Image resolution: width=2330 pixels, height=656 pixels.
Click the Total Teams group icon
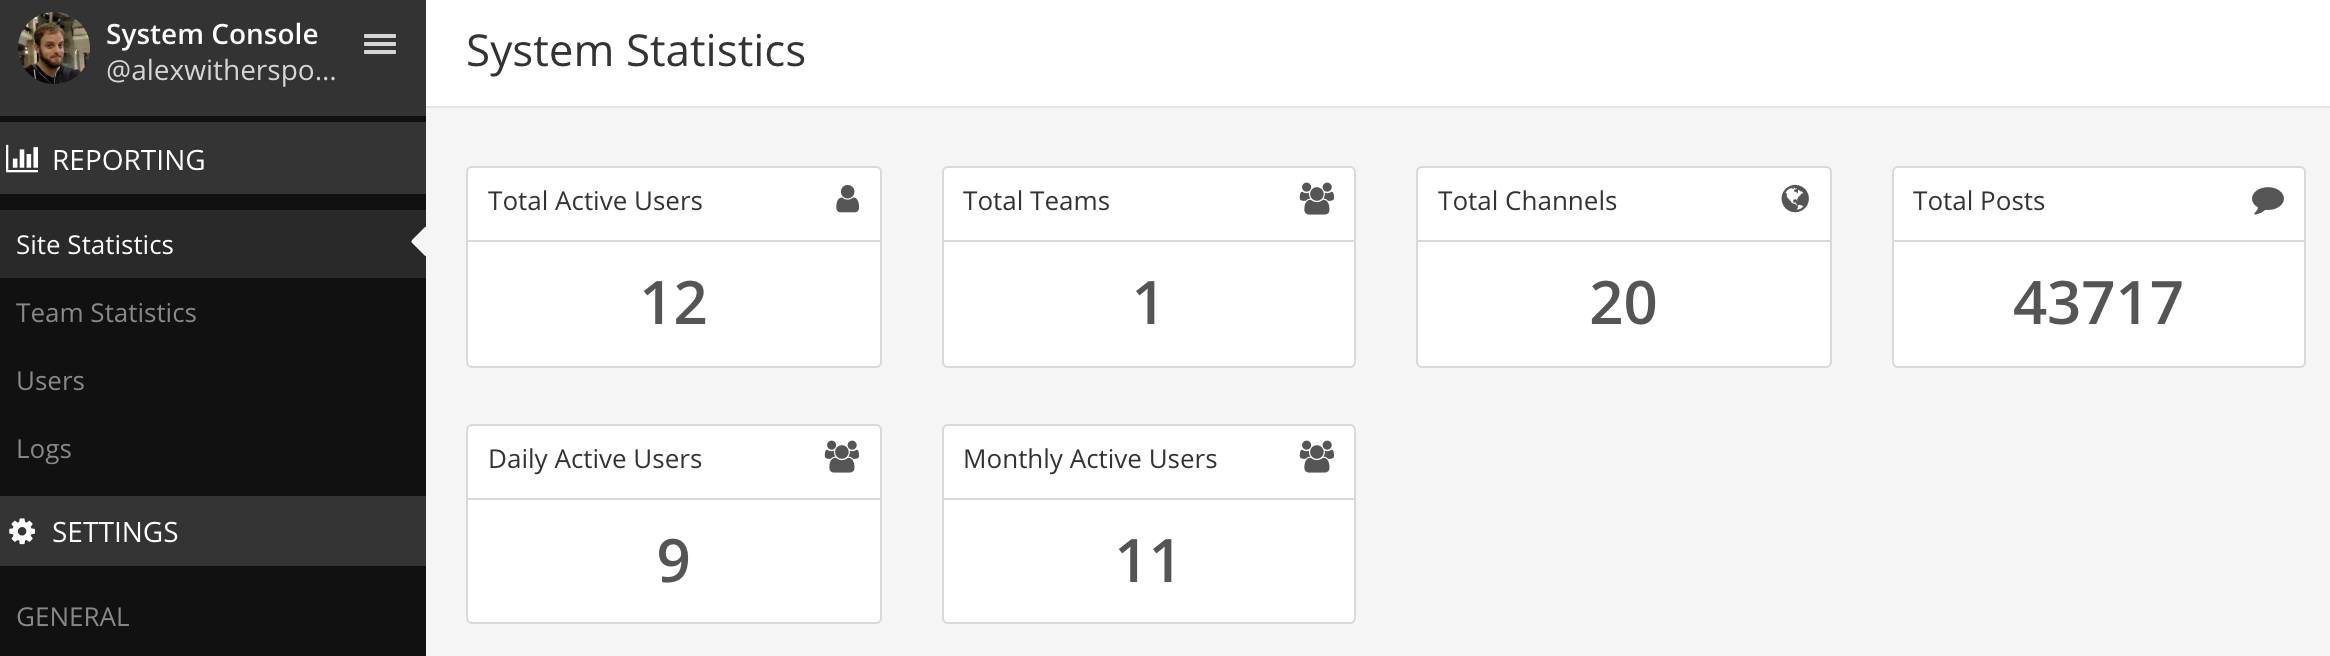[x=1316, y=199]
